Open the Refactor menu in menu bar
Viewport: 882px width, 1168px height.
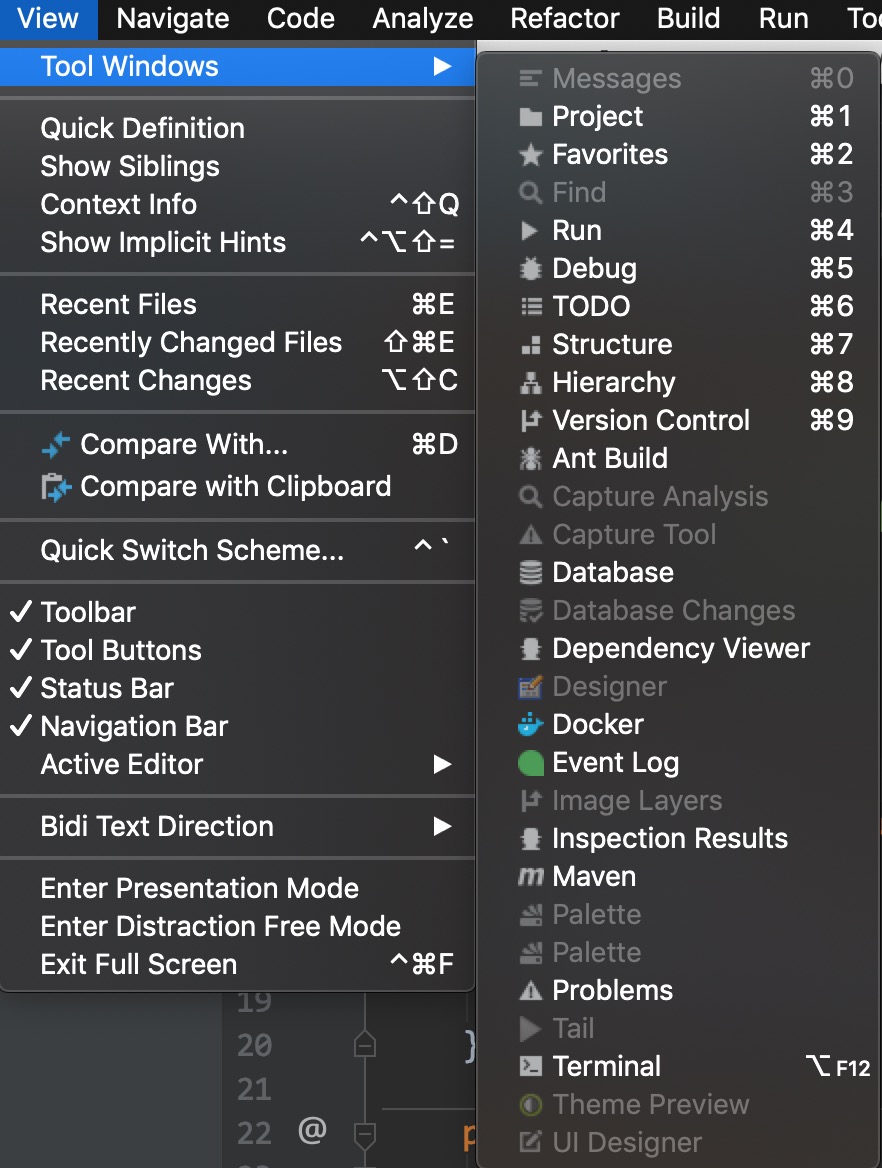[x=565, y=19]
